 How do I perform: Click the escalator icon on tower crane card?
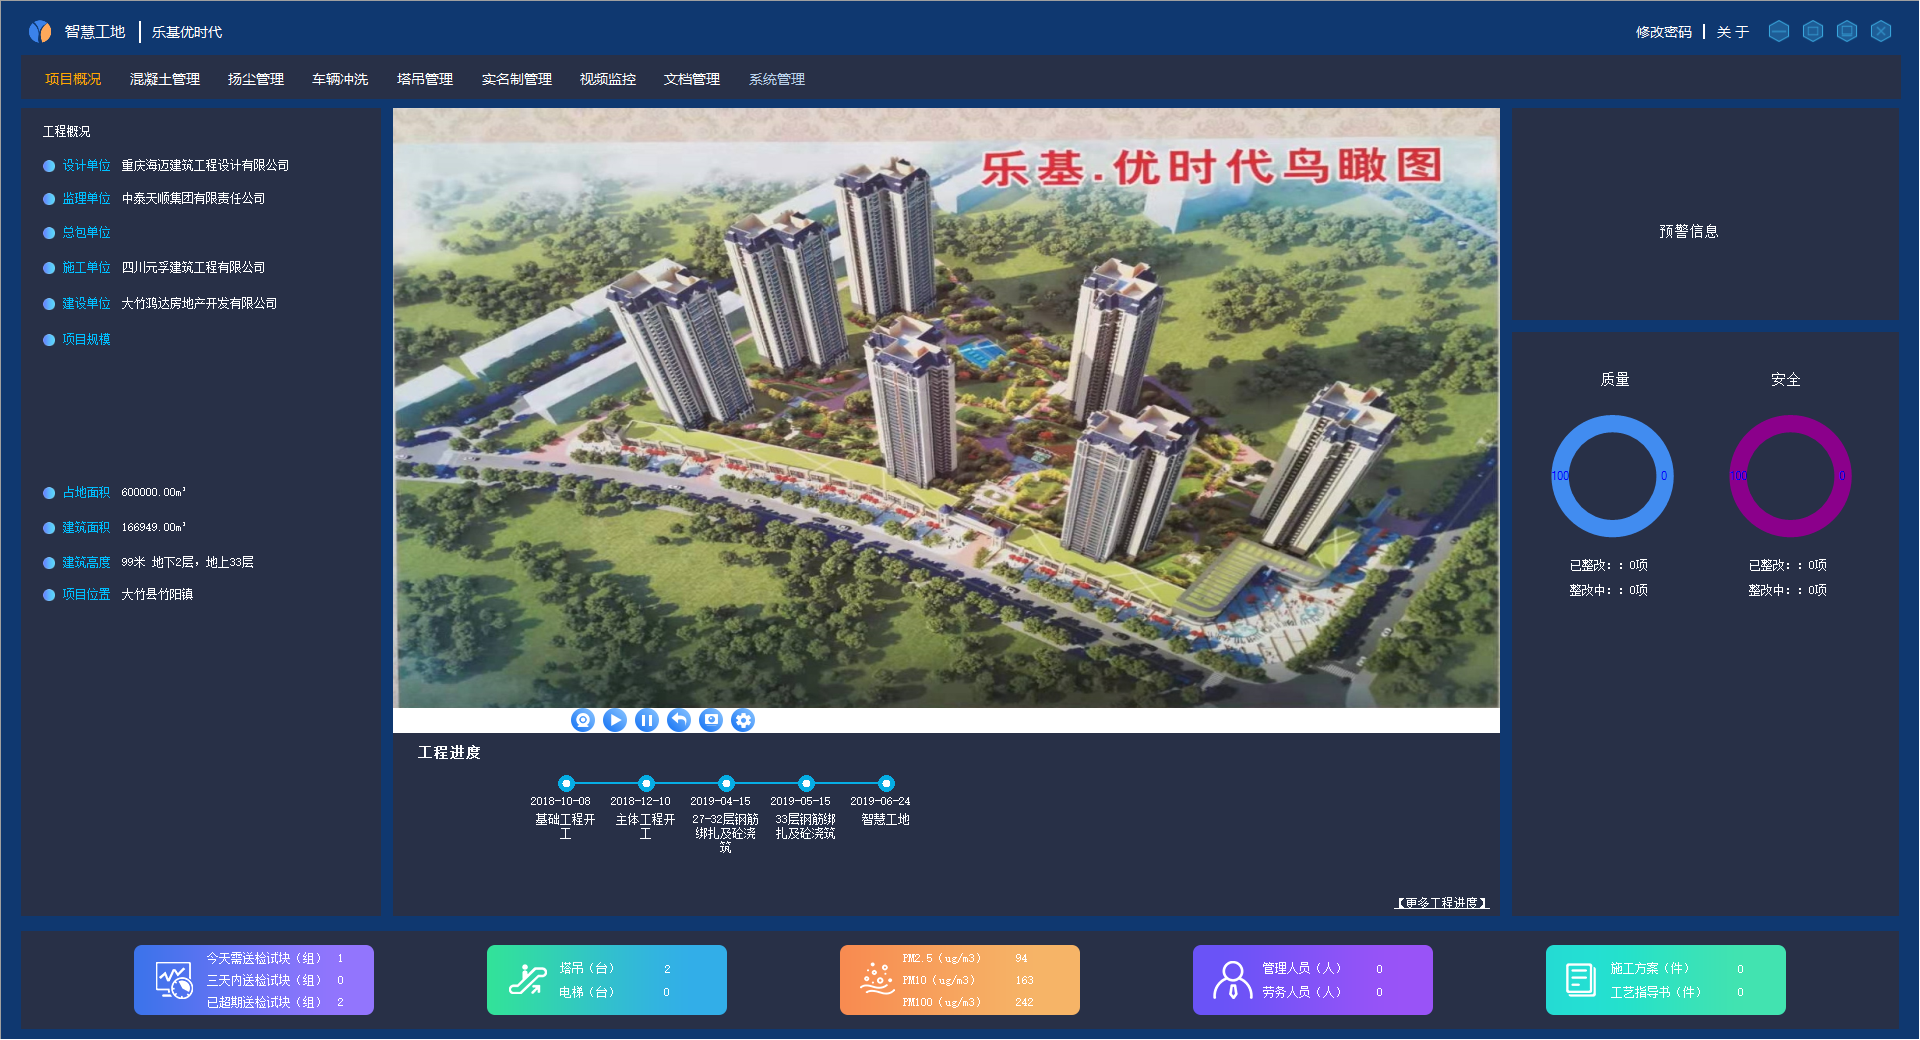(x=527, y=980)
